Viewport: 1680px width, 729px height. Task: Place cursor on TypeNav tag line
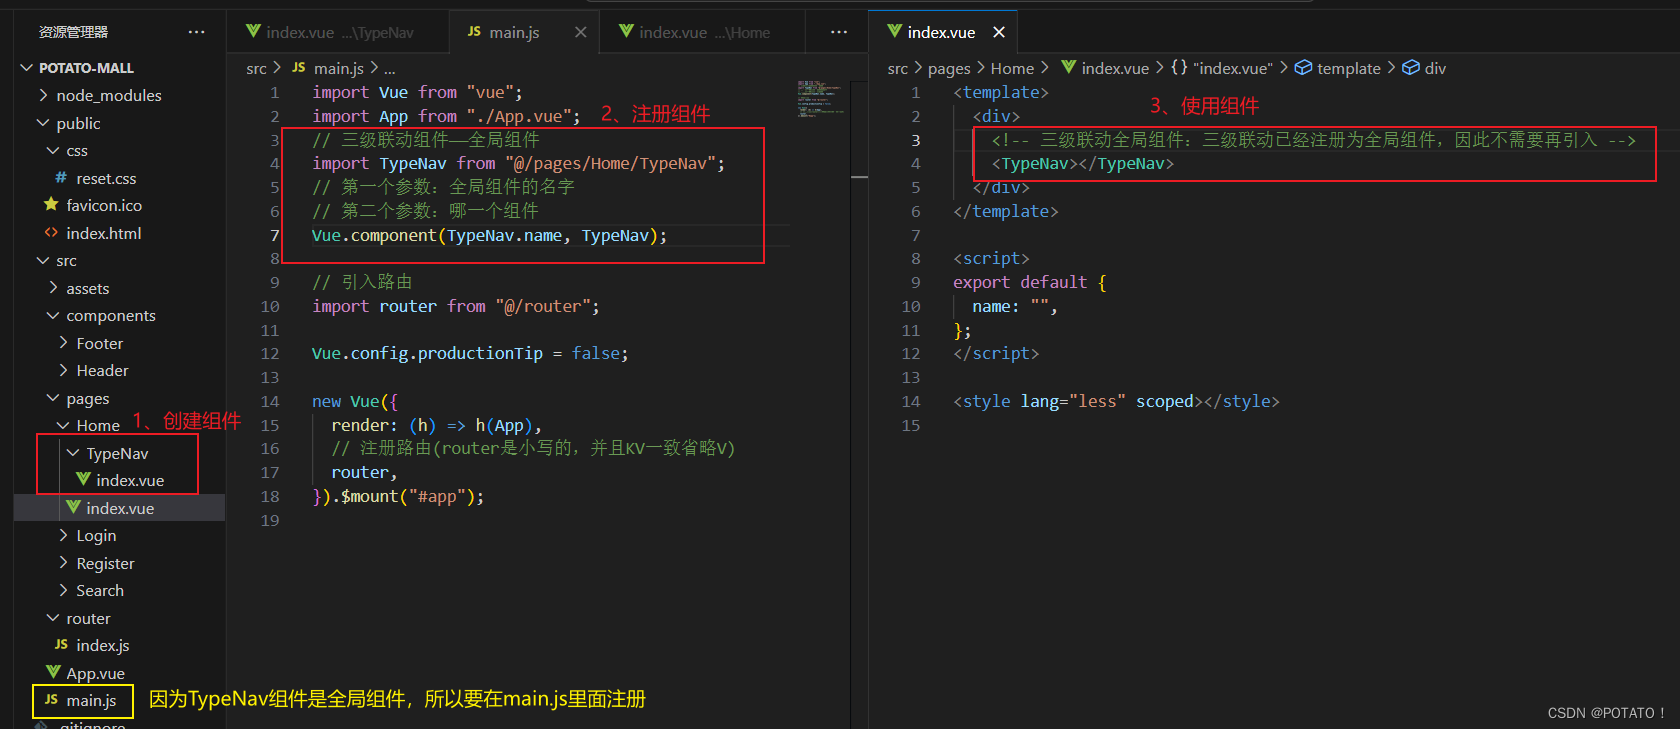coord(1083,163)
